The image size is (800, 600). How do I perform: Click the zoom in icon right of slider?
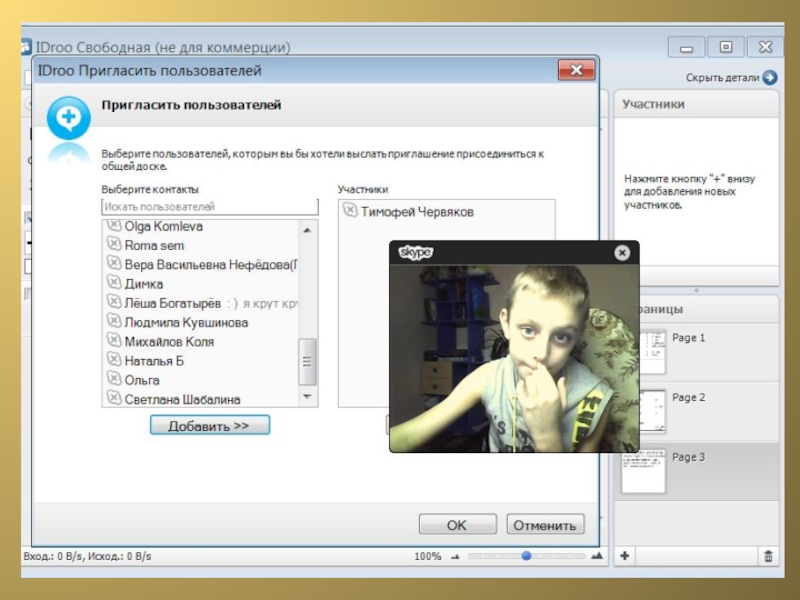click(x=597, y=556)
